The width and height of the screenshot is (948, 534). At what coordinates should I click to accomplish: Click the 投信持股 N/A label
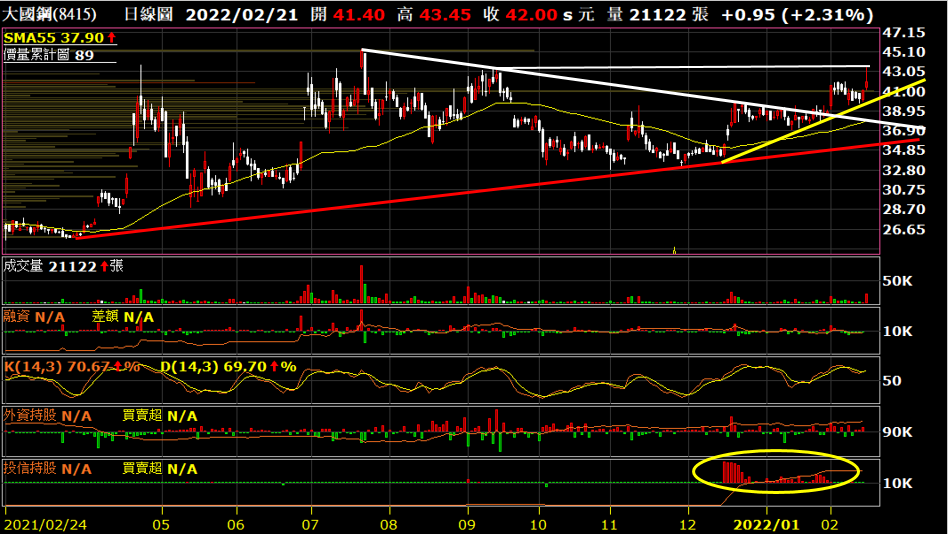coord(48,469)
